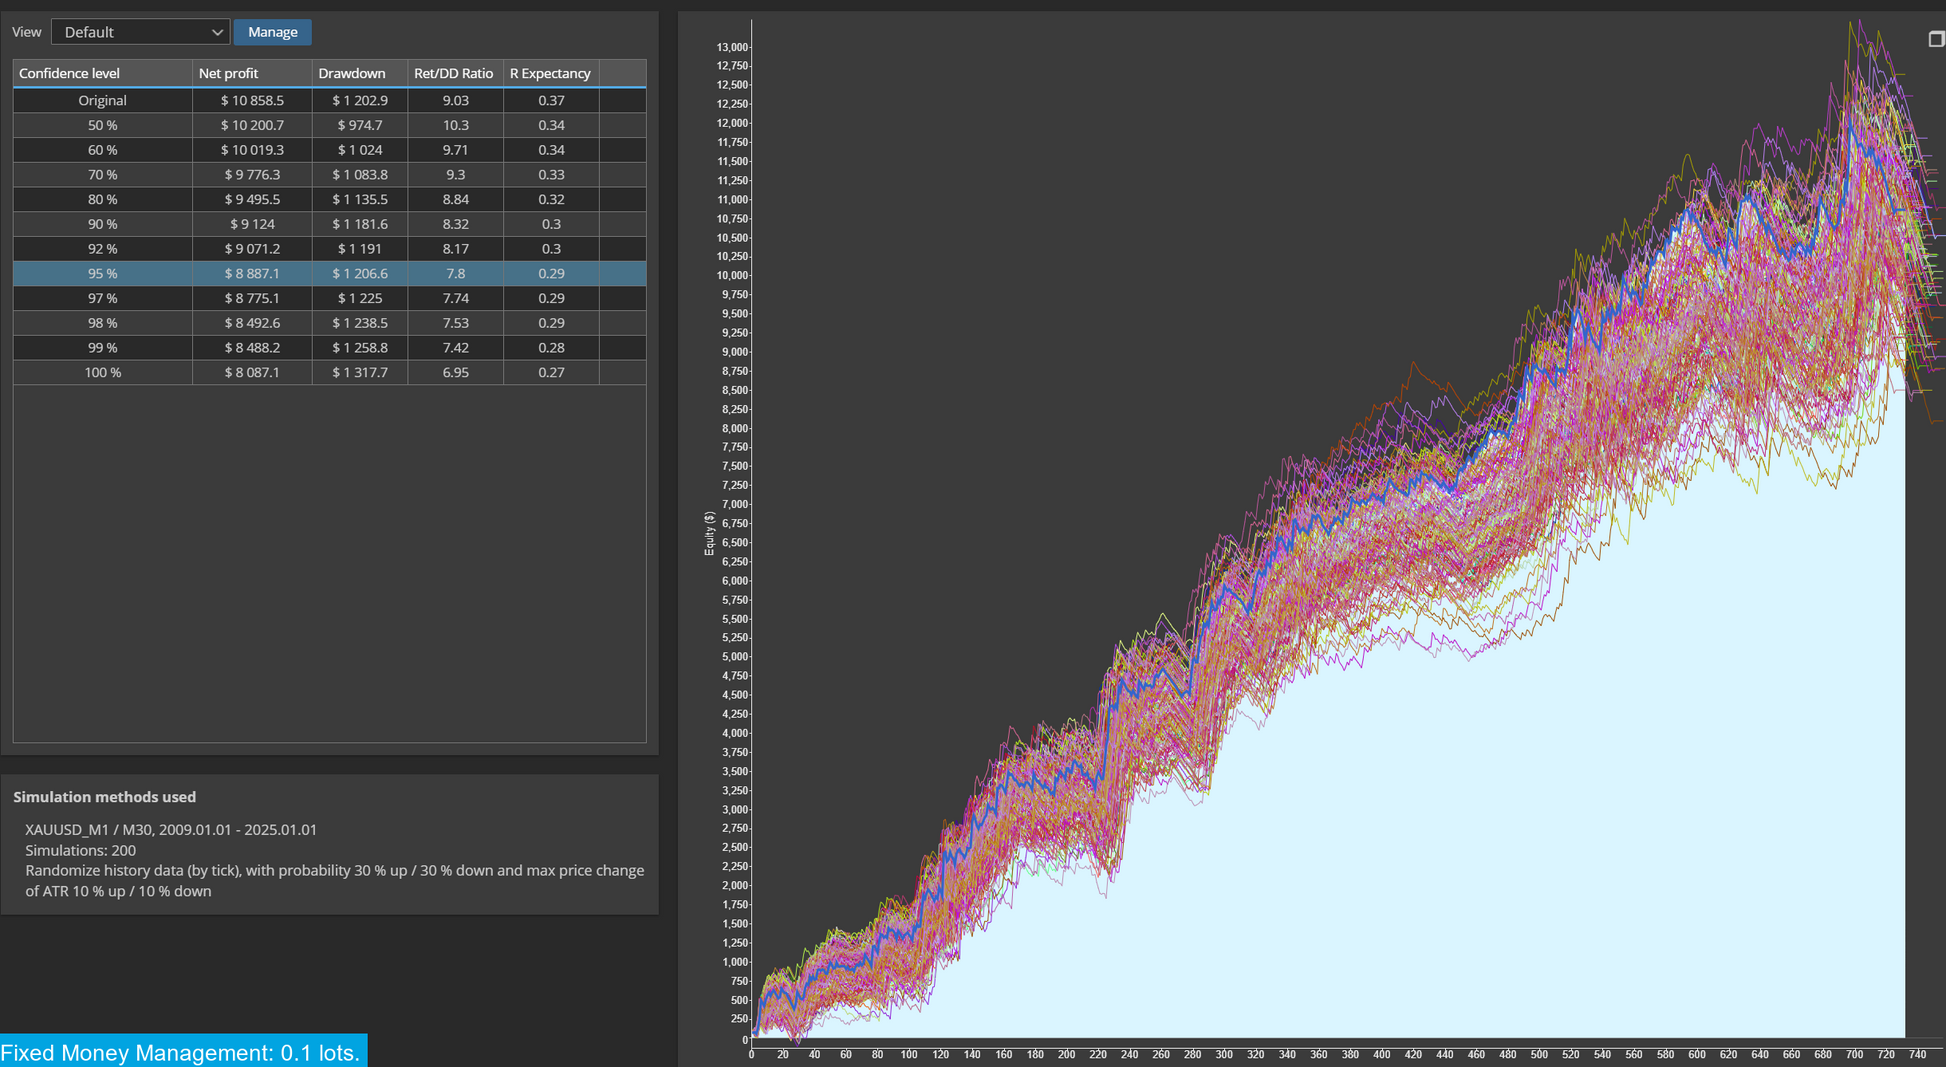Select the Original results row

[x=329, y=100]
